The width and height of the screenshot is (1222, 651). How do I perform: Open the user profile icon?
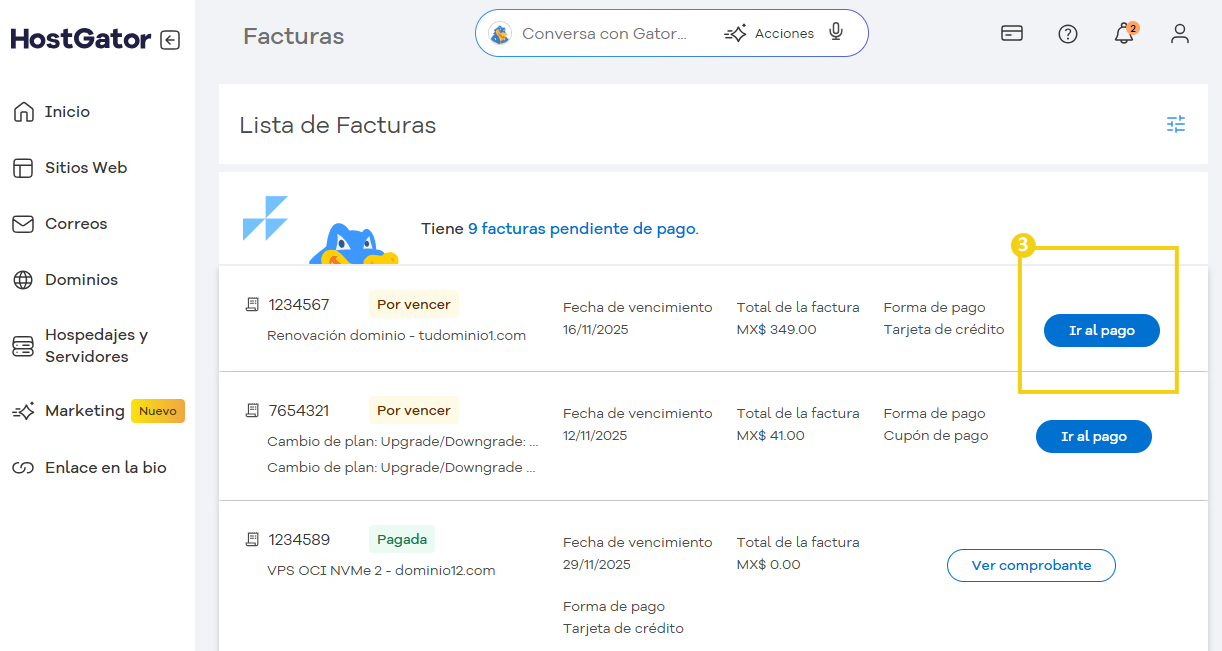click(x=1180, y=33)
